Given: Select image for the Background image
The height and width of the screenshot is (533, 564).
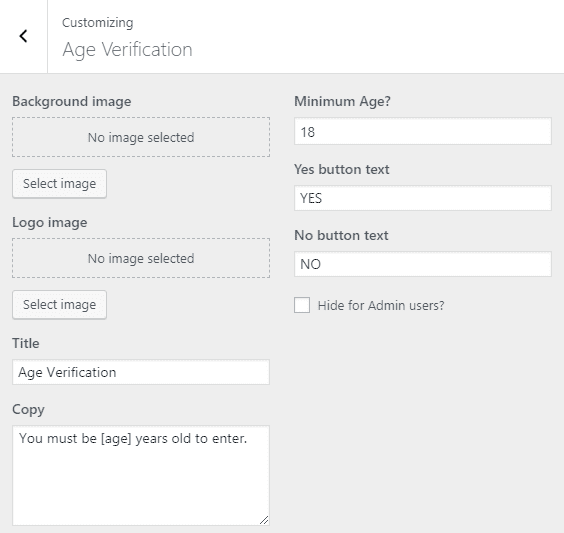Looking at the screenshot, I should 59,184.
